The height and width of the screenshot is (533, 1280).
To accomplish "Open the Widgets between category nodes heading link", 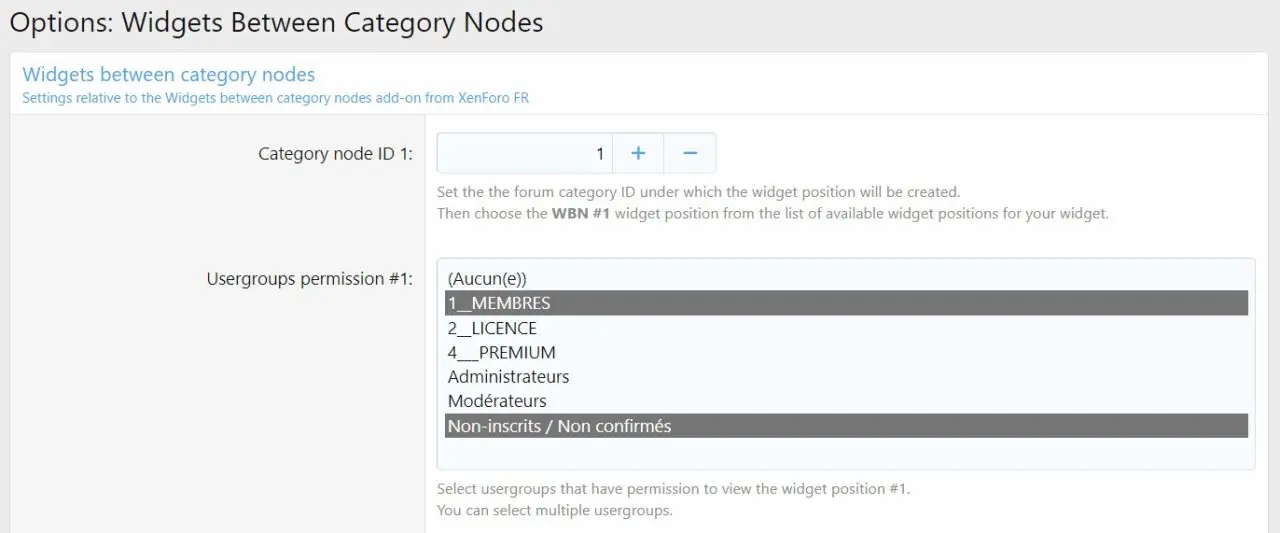I will coord(168,75).
